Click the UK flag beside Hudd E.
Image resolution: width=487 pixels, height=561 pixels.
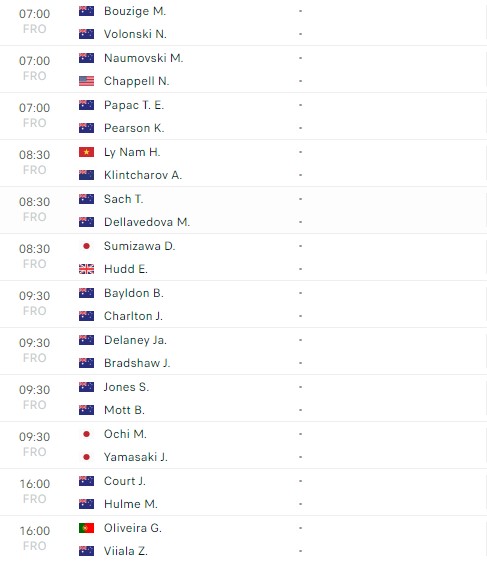click(x=86, y=269)
